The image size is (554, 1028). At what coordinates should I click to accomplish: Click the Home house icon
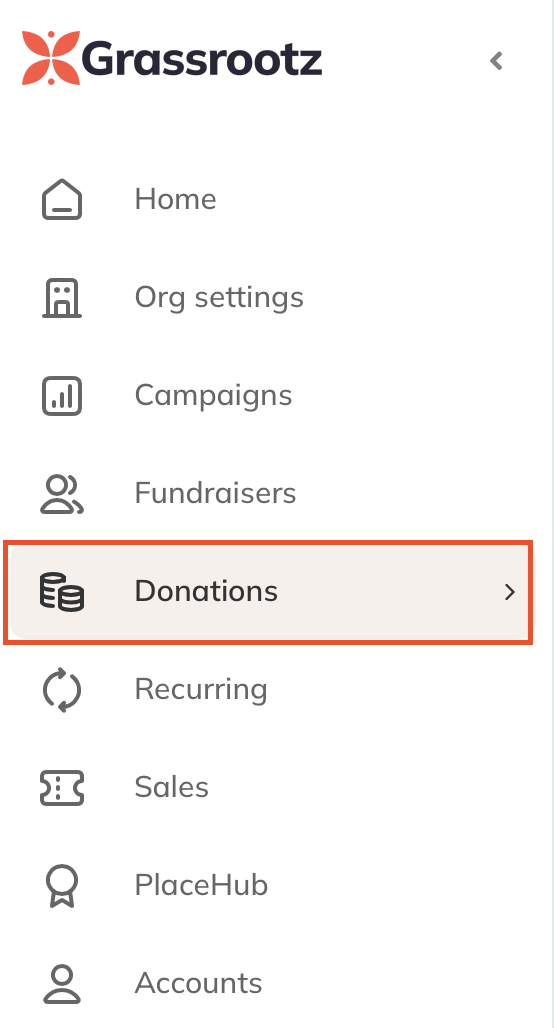(x=62, y=199)
